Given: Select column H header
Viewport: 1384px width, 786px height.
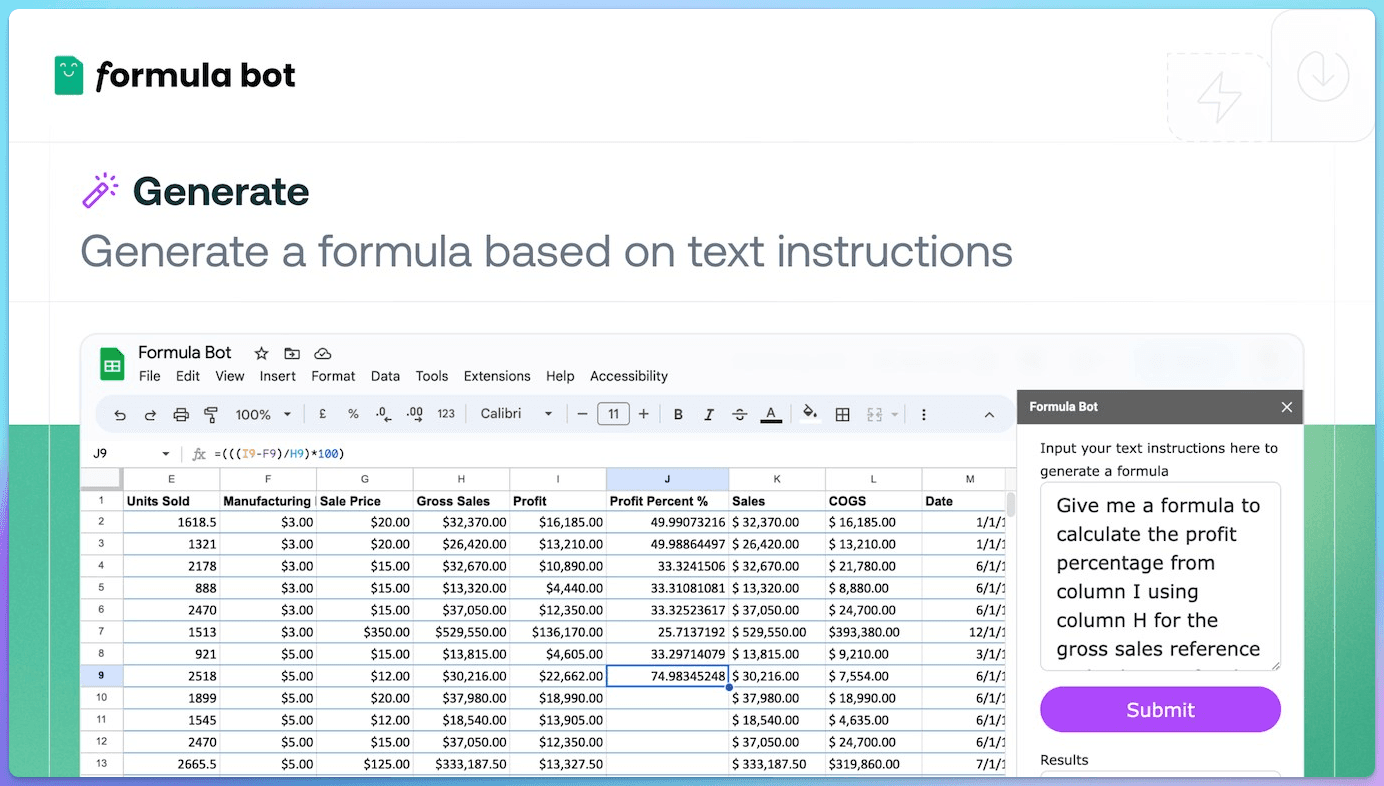Looking at the screenshot, I should (x=461, y=479).
